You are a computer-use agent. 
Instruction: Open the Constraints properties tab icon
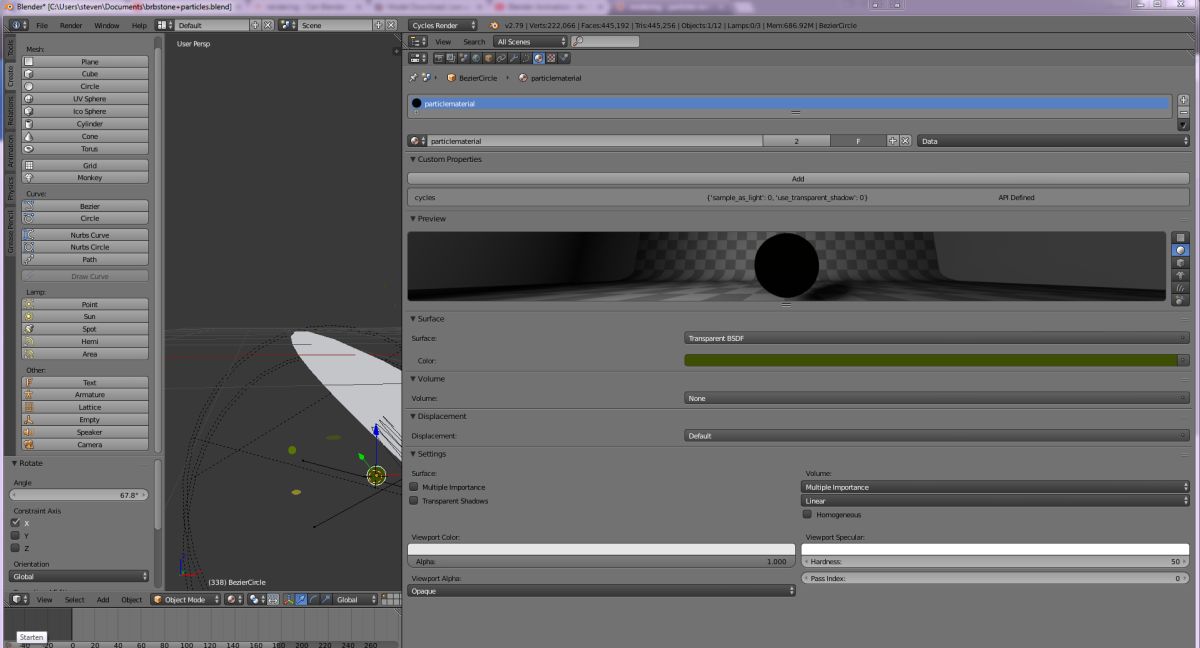pyautogui.click(x=501, y=58)
